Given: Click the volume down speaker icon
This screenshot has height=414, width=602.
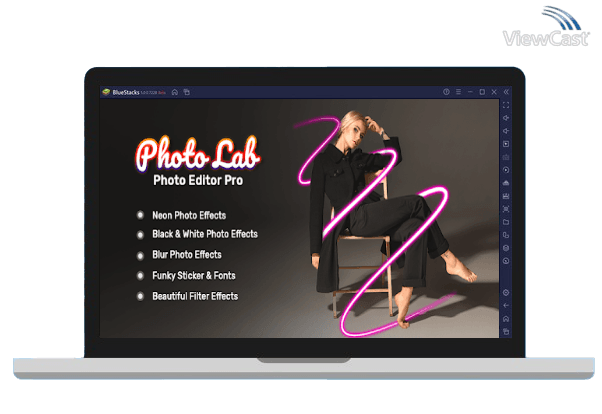Looking at the screenshot, I should [x=506, y=131].
